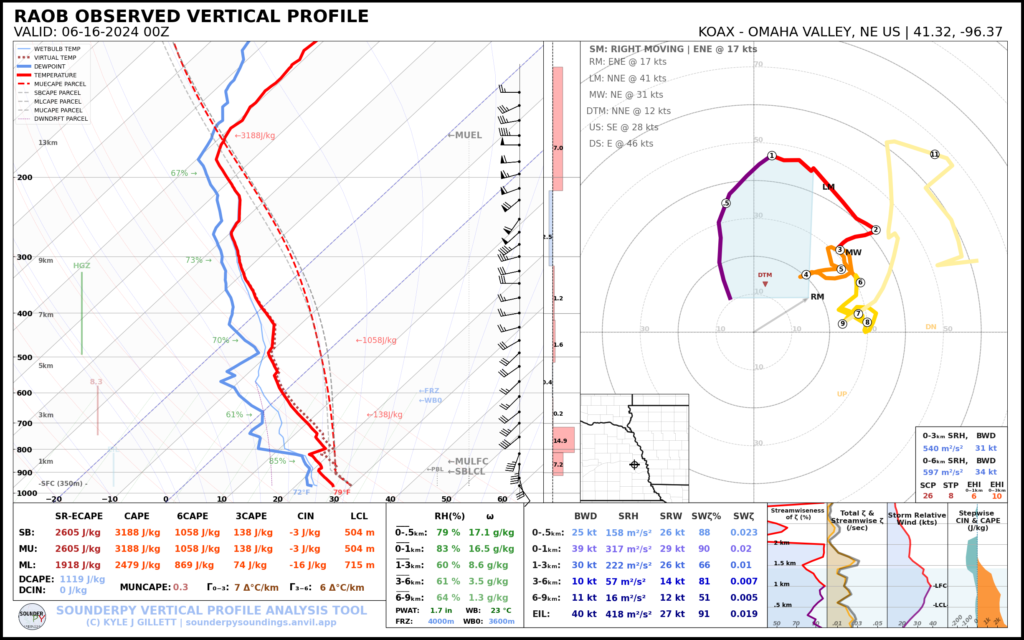Click the SR-ECAPE column header
Image resolution: width=1024 pixels, height=640 pixels.
pos(81,516)
